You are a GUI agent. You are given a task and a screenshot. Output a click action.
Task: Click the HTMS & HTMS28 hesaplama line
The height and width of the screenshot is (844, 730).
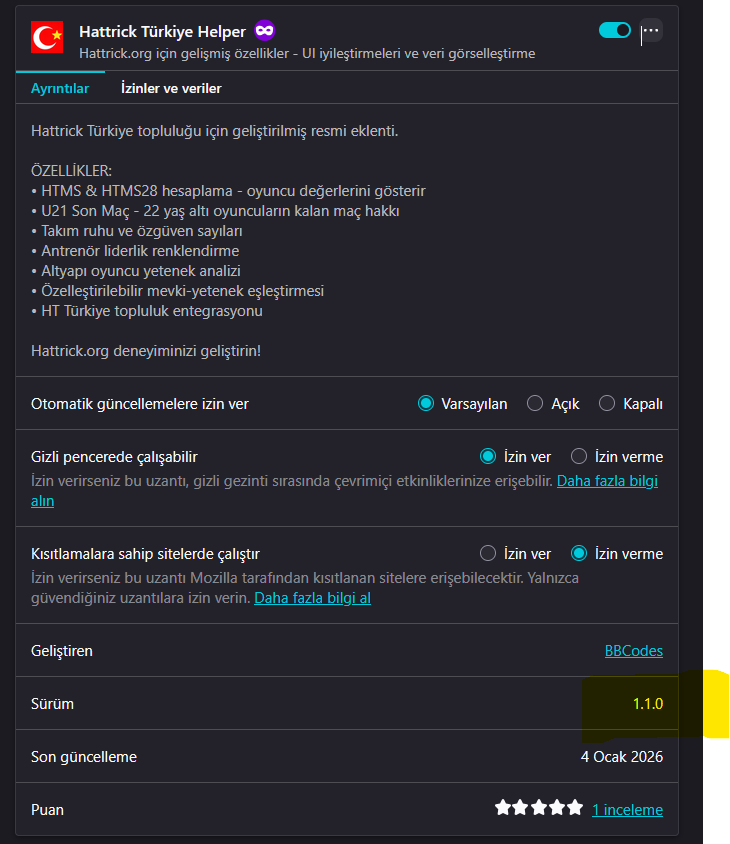(x=228, y=191)
